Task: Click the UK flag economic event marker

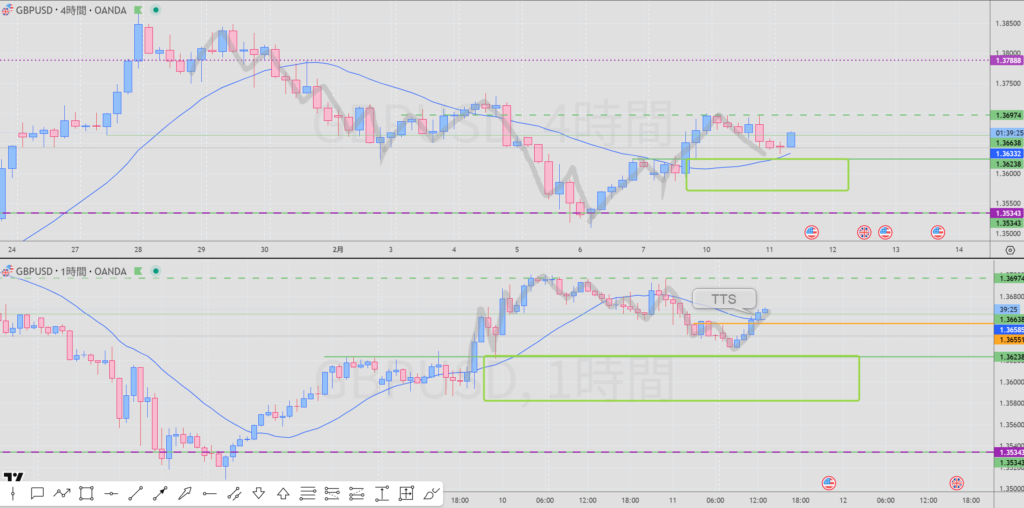Action: pos(864,232)
